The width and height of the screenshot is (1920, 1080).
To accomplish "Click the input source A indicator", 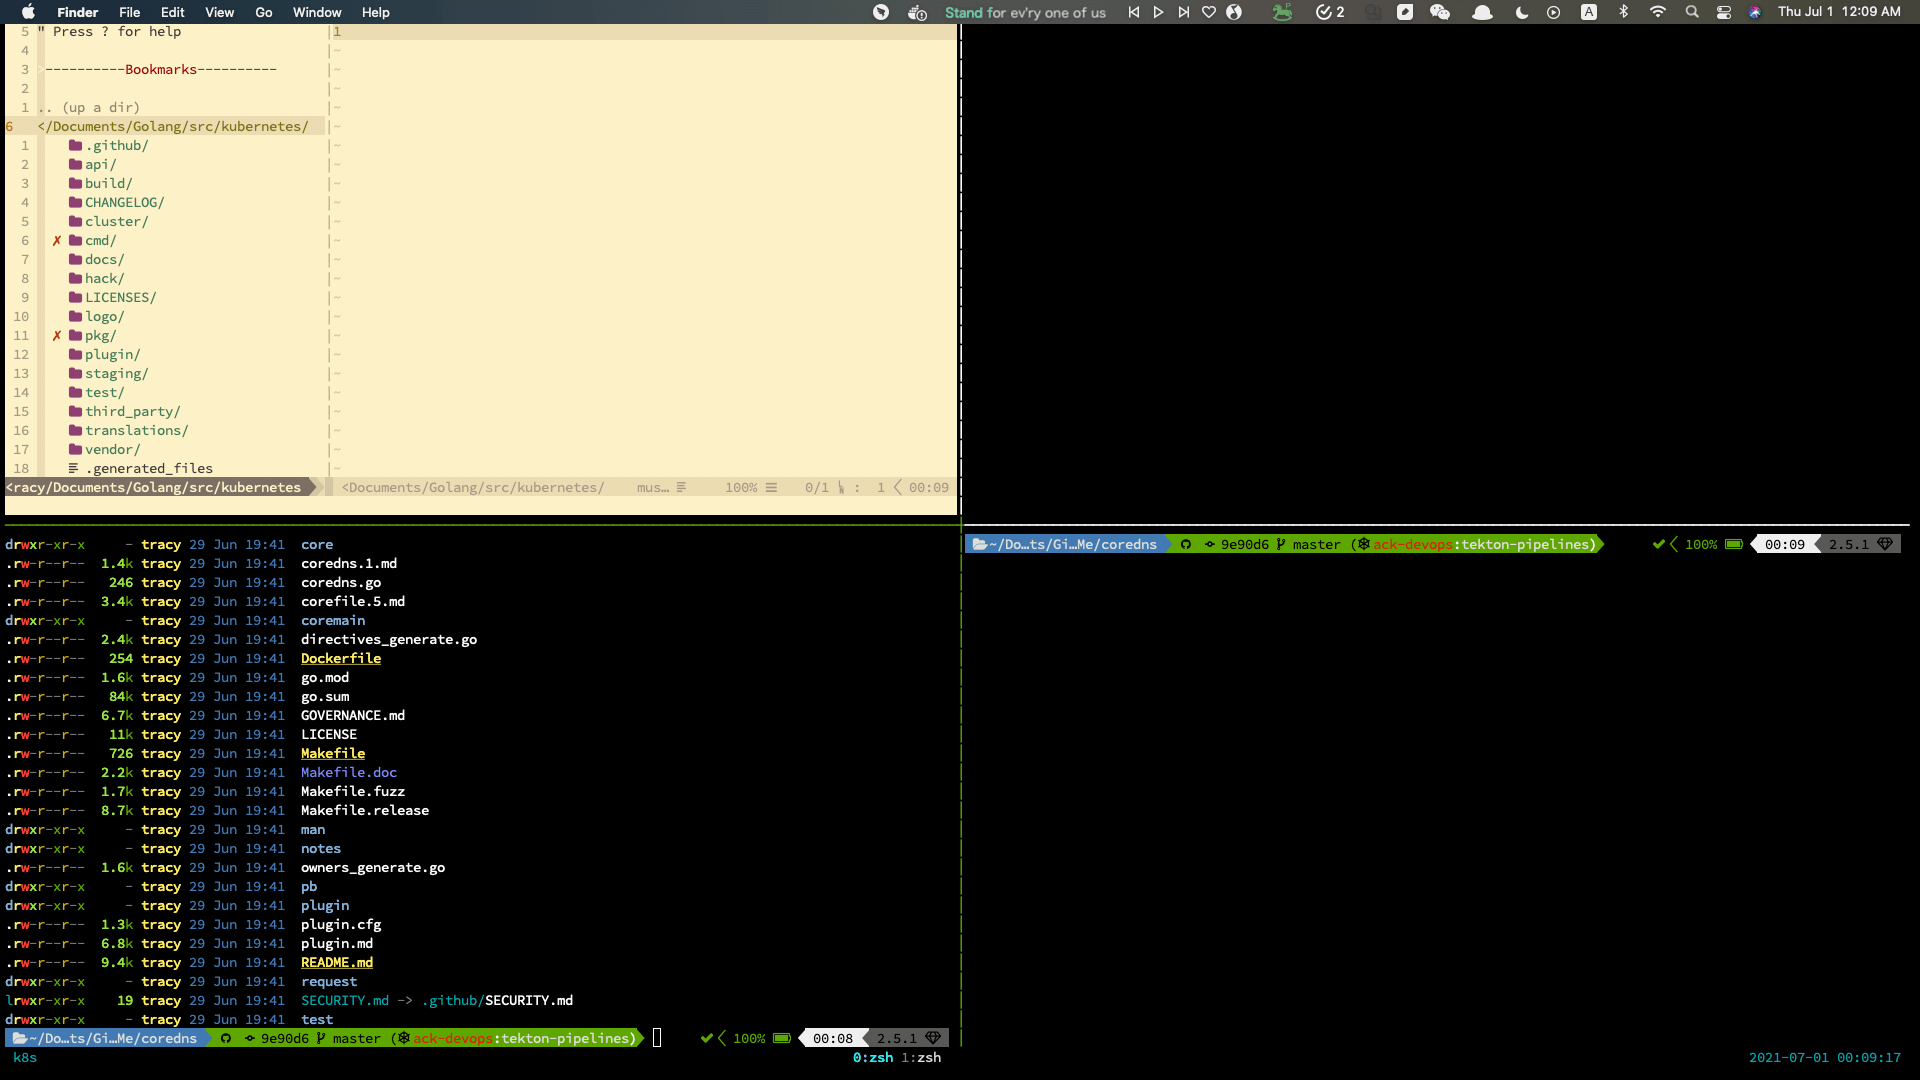I will click(1589, 12).
